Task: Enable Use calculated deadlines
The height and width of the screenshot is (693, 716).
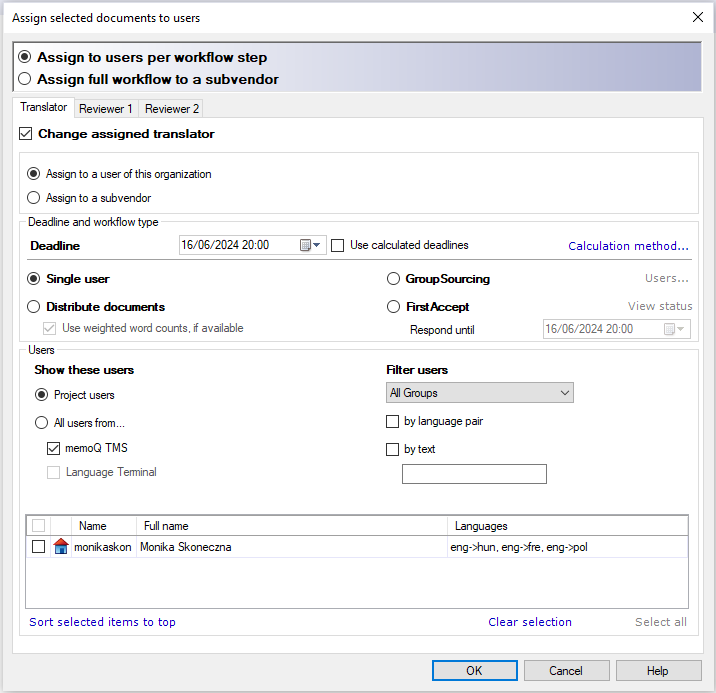Action: point(338,245)
